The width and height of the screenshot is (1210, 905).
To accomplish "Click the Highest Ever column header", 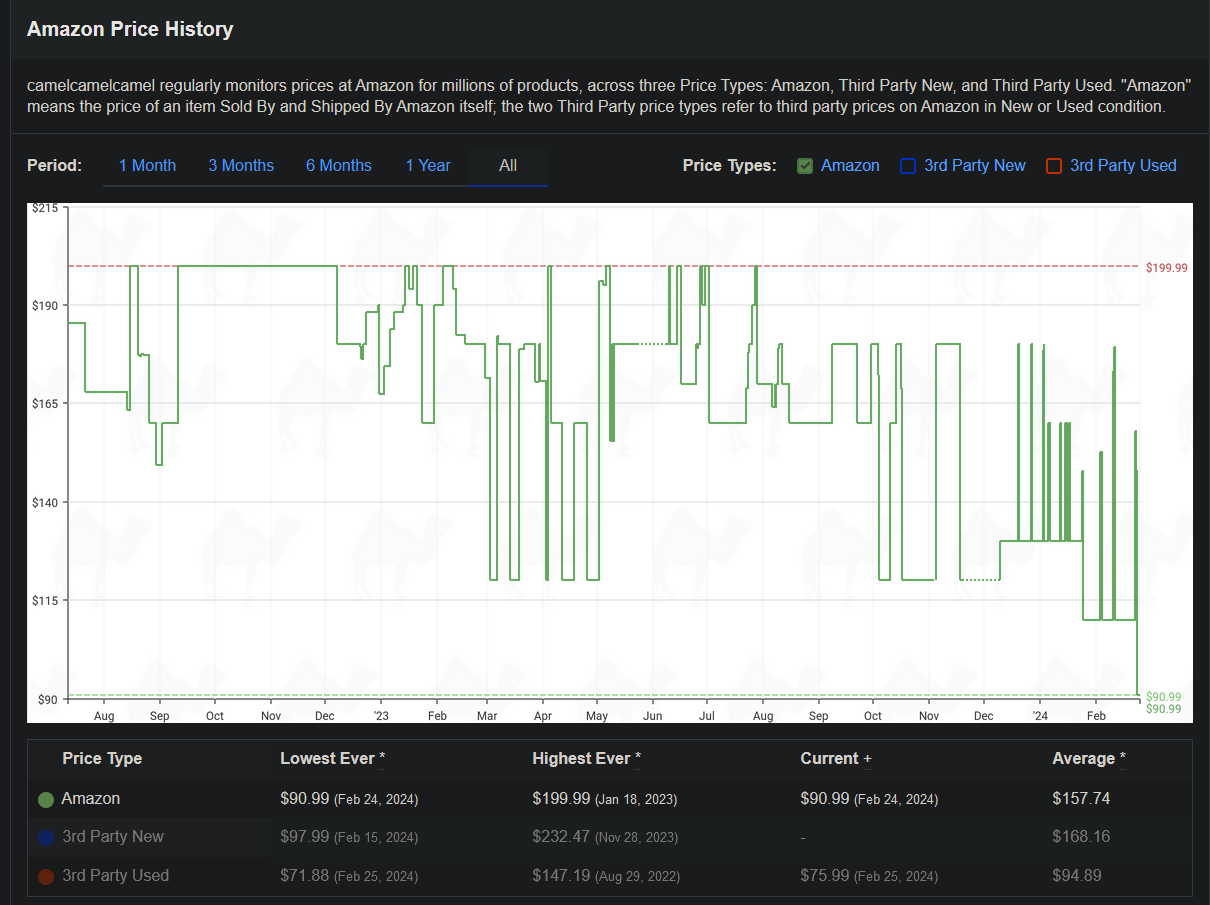I will point(587,759).
